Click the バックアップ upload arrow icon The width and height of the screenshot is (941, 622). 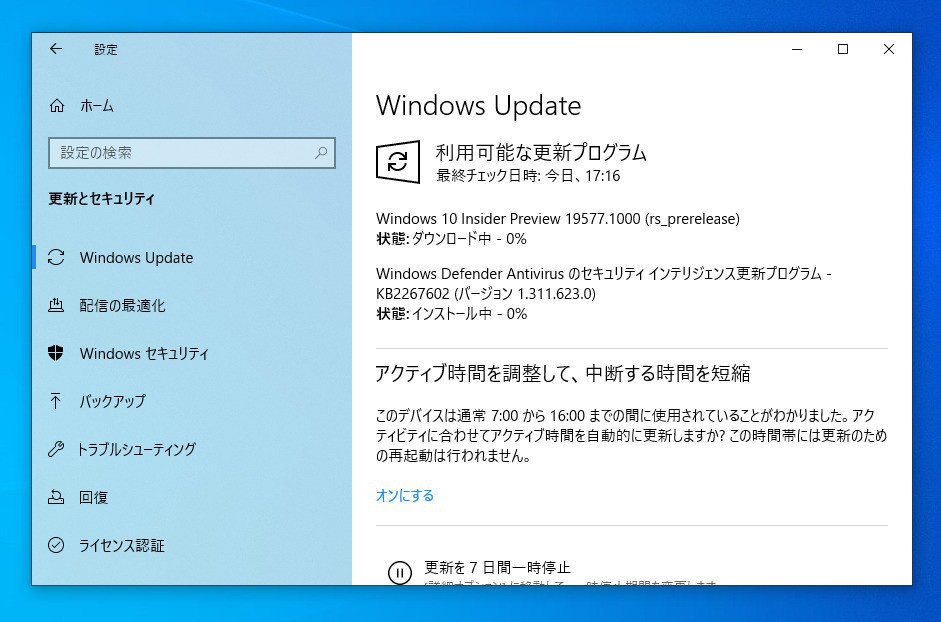[56, 401]
